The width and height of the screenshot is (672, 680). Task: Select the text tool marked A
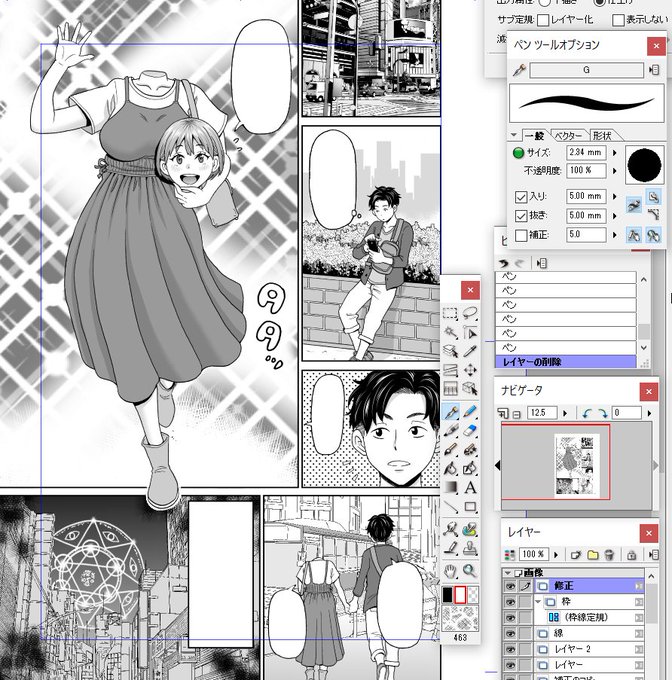[x=470, y=487]
